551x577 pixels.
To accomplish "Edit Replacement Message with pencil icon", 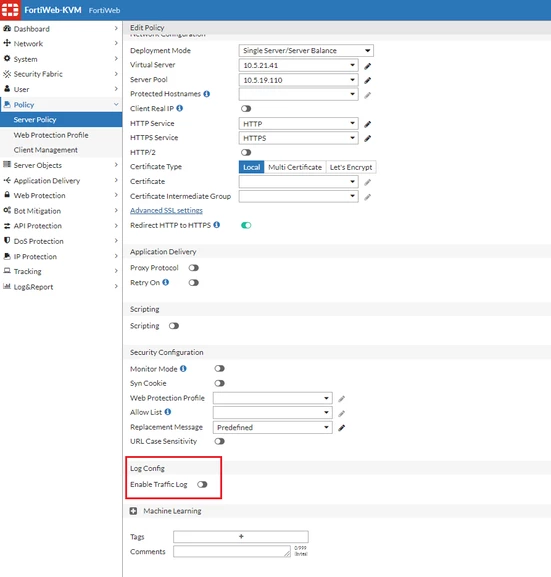I will point(342,428).
